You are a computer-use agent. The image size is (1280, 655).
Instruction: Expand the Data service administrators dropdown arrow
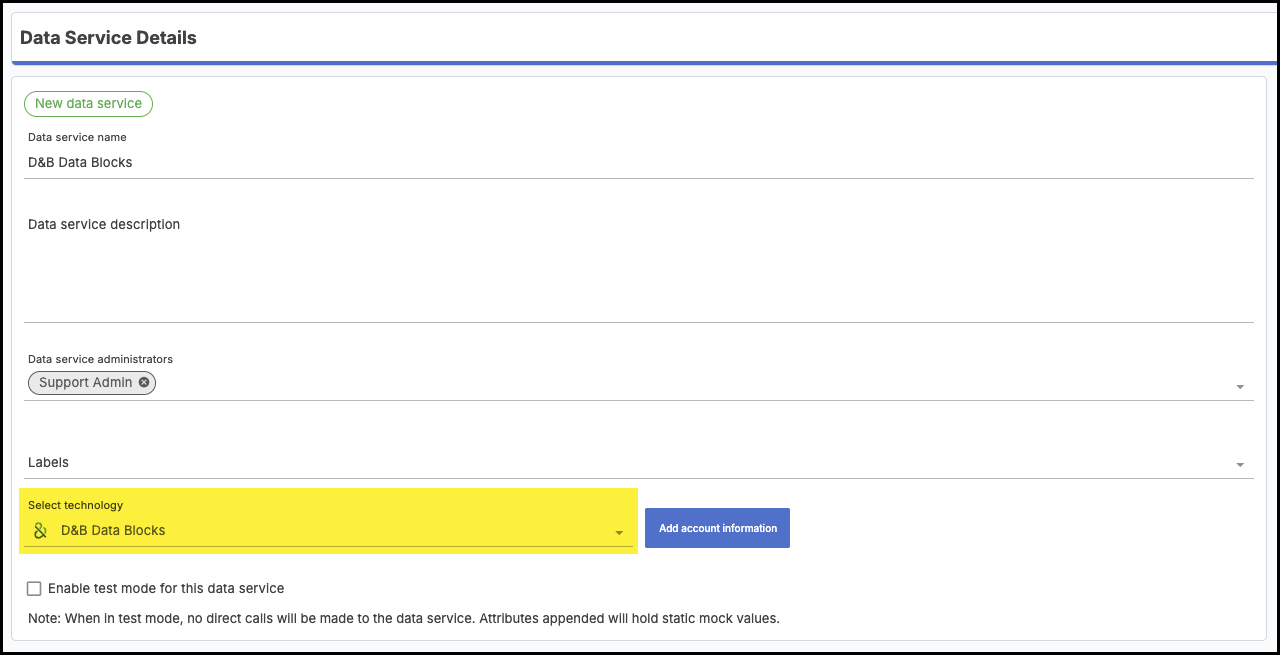point(1240,387)
